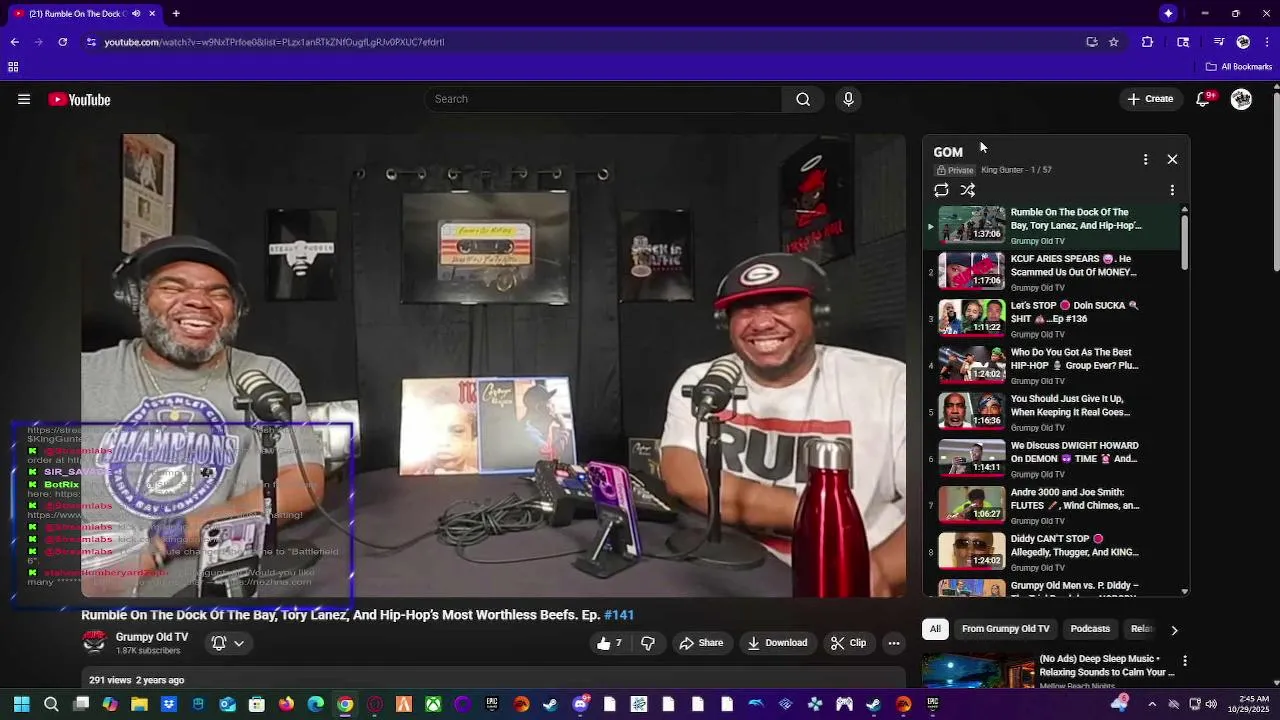Open the Chrome profile avatar
The image size is (1280, 720).
(1243, 42)
